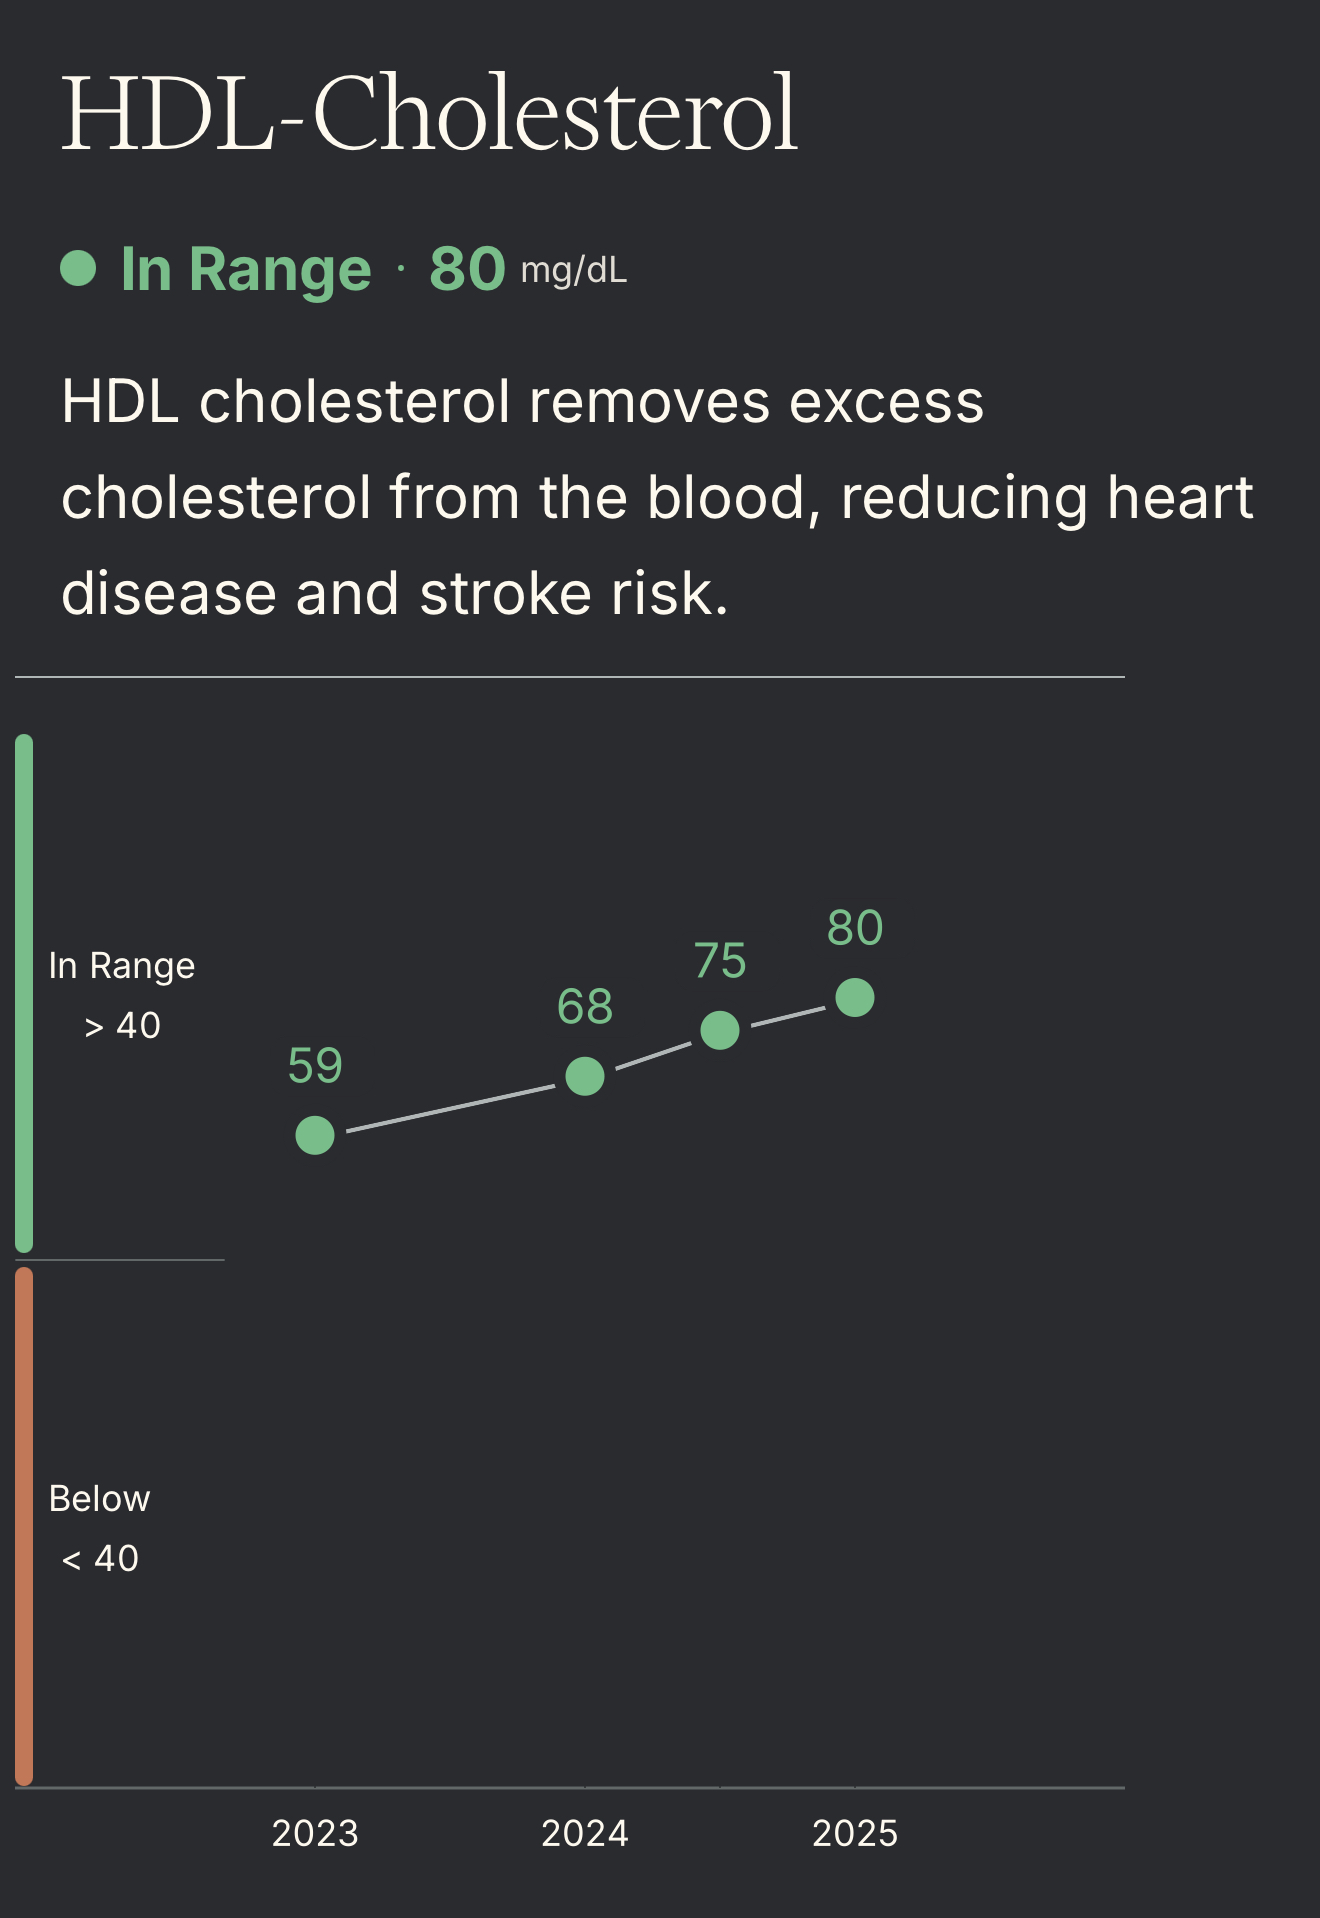Image resolution: width=1320 pixels, height=1918 pixels.
Task: Select the latest data point showing 80
Action: [855, 997]
